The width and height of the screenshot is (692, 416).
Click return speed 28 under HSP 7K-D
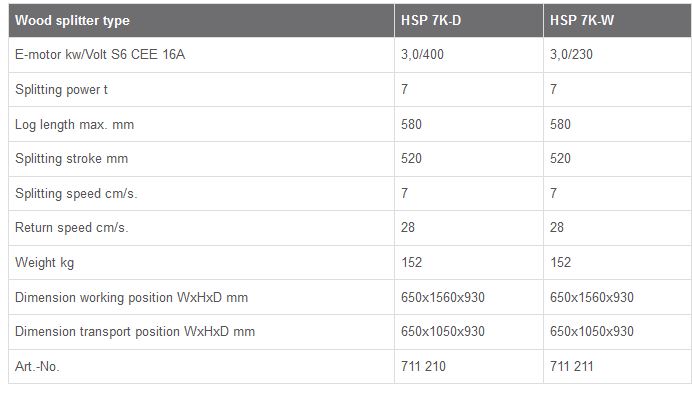[x=407, y=228]
